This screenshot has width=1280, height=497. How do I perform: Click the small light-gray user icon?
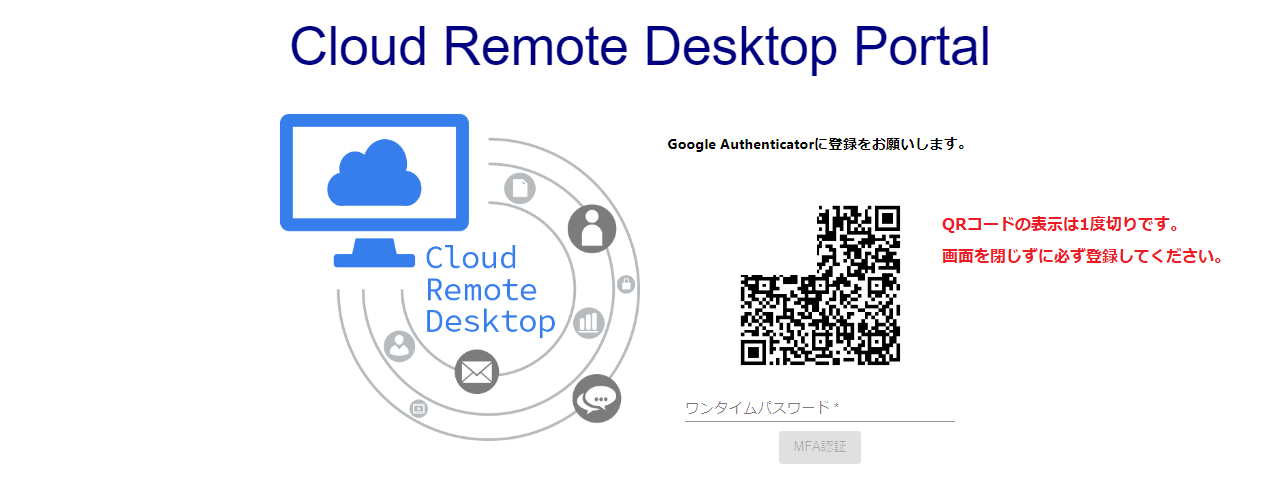point(400,346)
